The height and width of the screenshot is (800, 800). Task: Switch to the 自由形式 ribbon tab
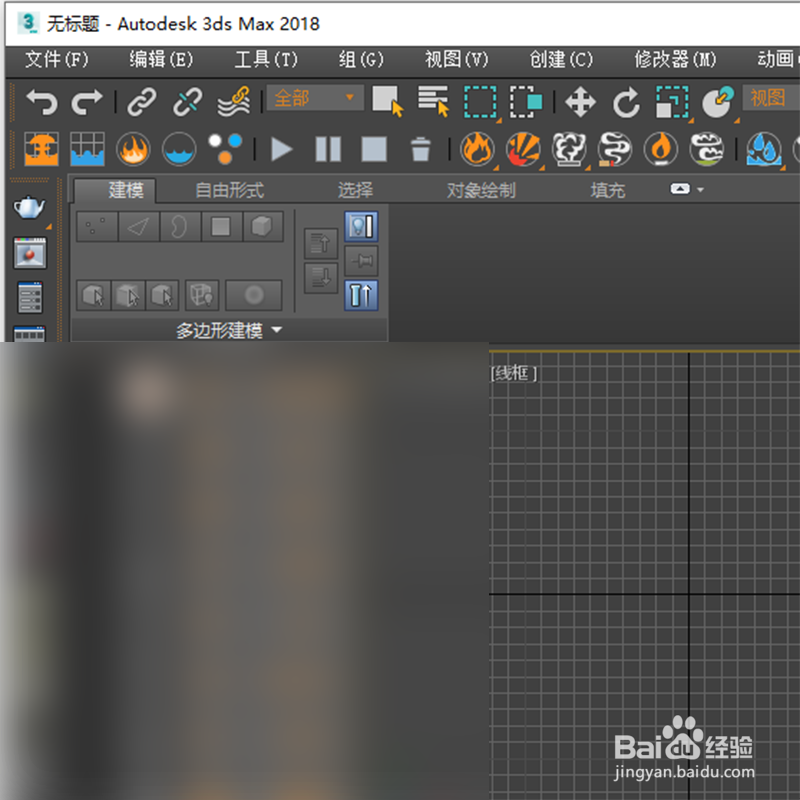(x=230, y=190)
